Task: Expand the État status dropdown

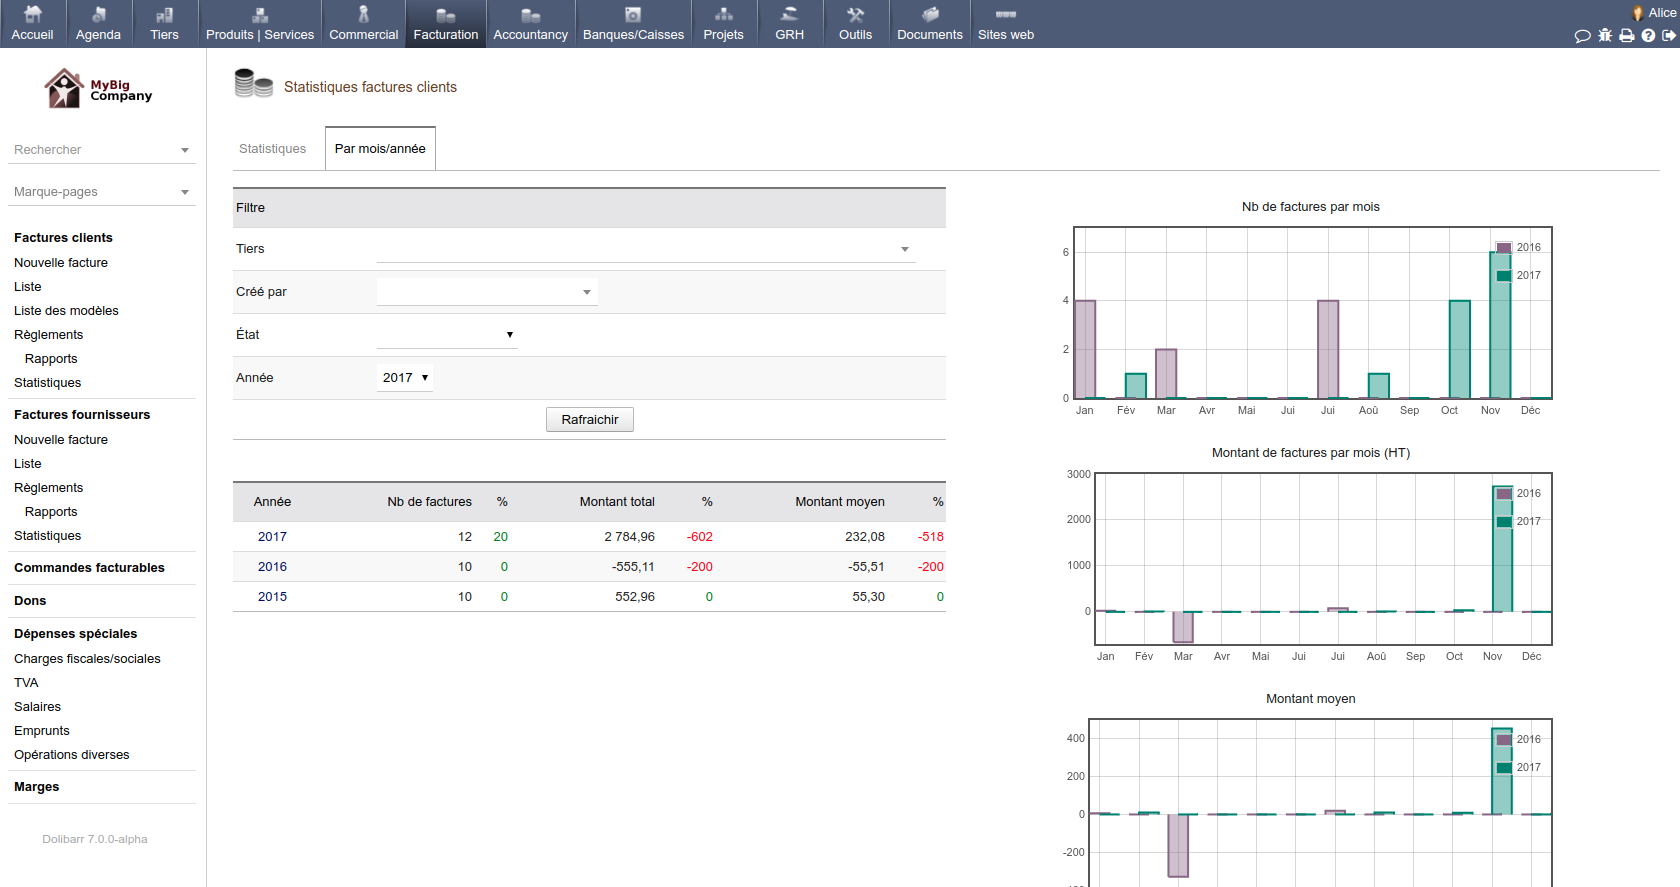Action: (x=447, y=335)
